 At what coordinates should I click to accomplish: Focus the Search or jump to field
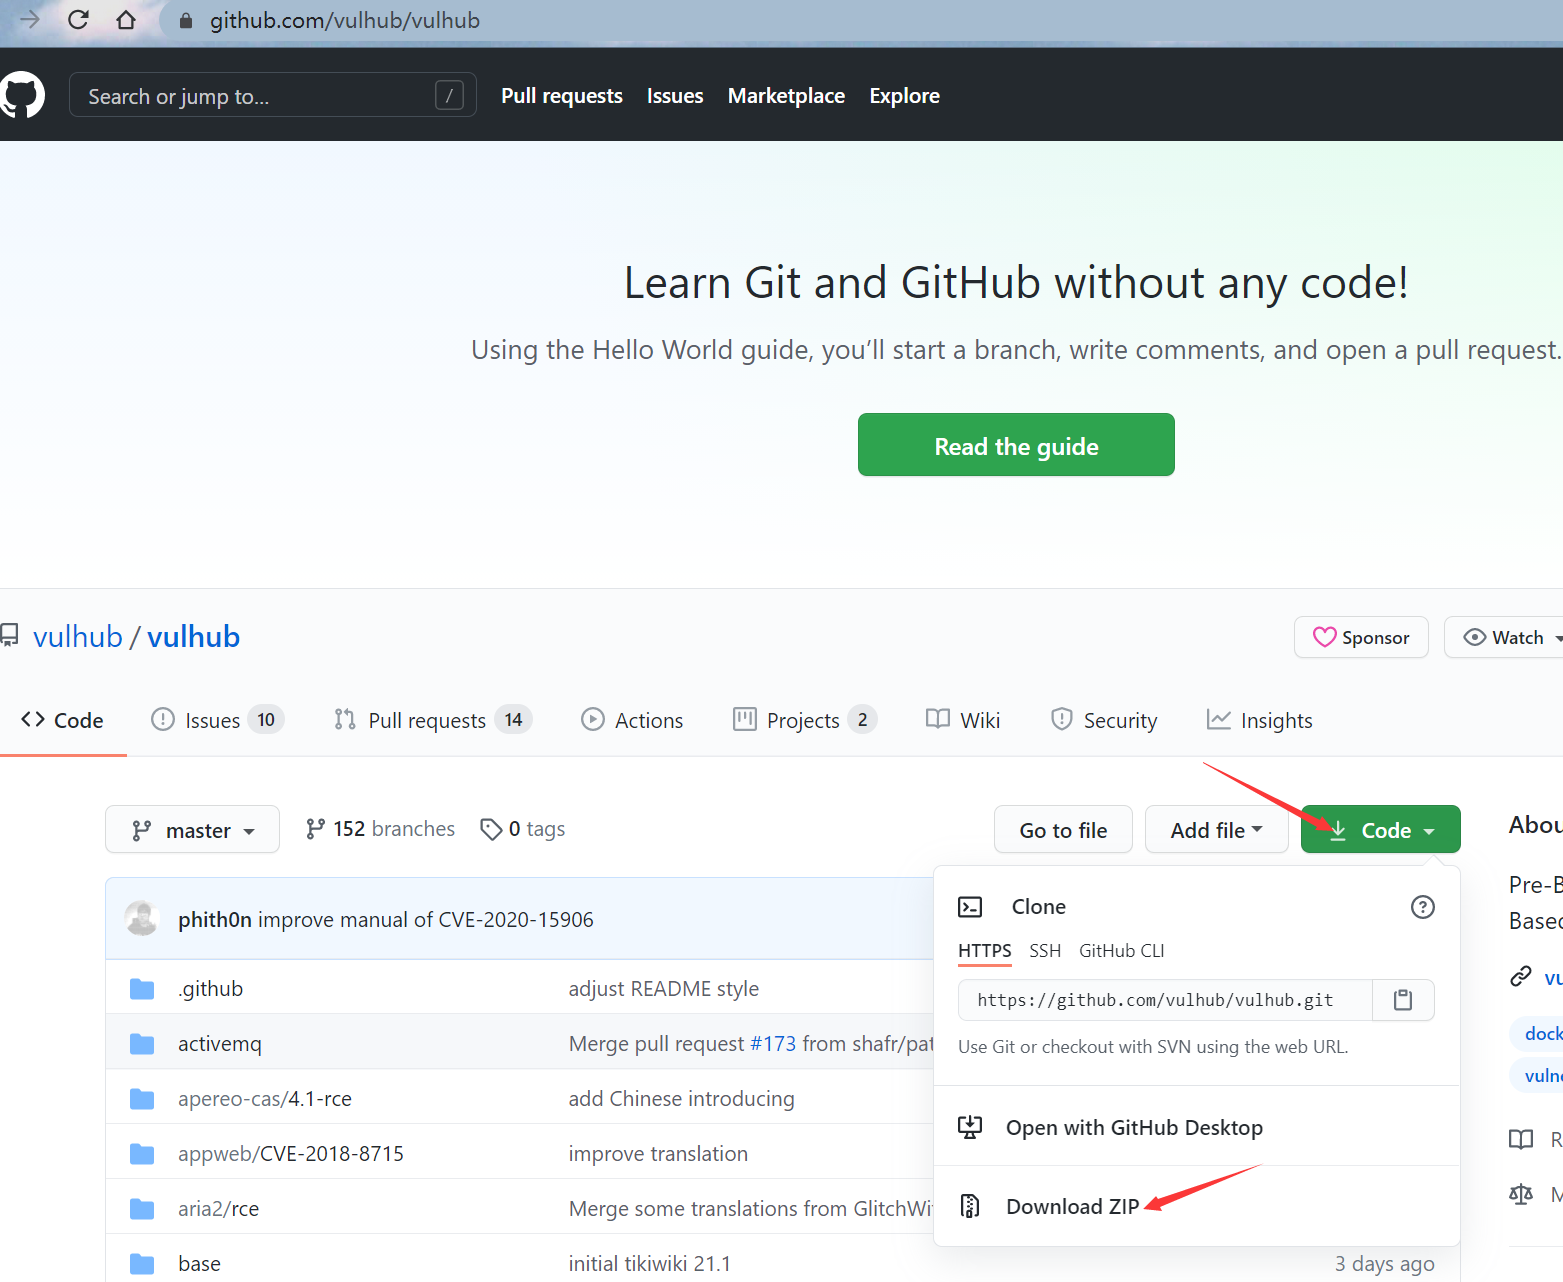tap(272, 95)
